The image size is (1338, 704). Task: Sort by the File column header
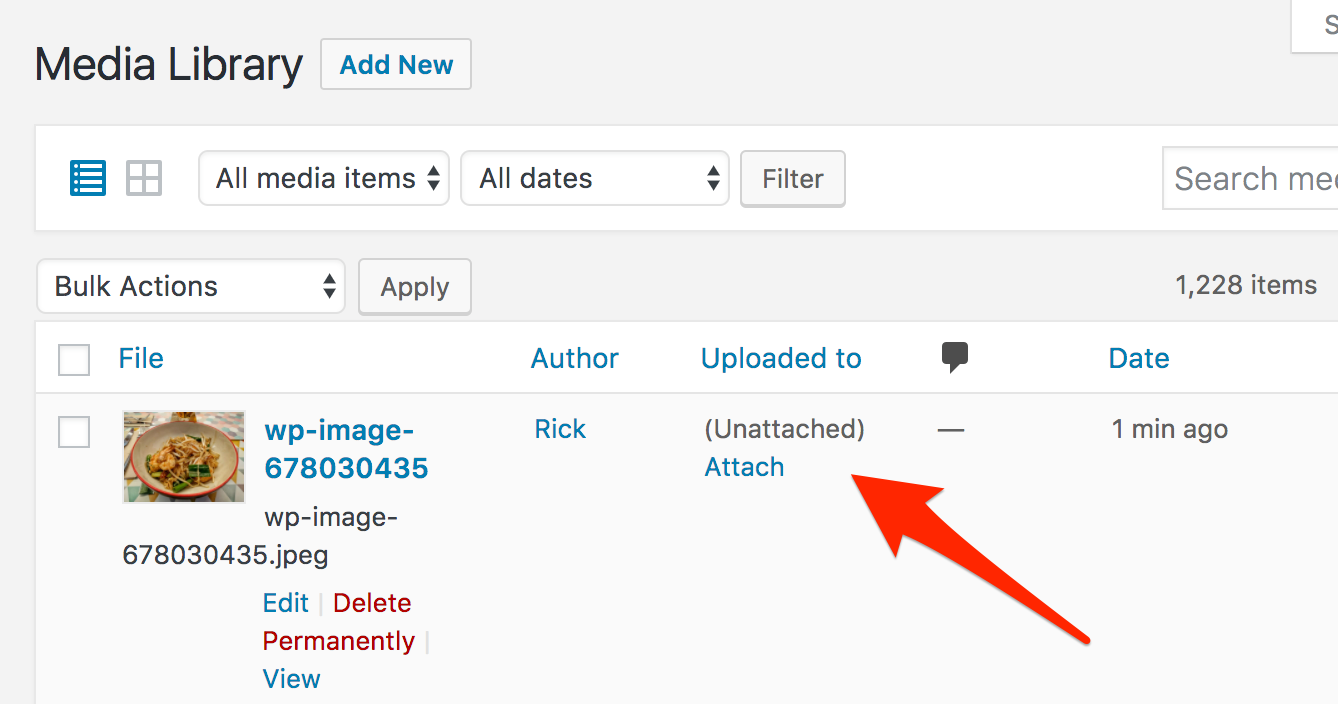point(141,358)
